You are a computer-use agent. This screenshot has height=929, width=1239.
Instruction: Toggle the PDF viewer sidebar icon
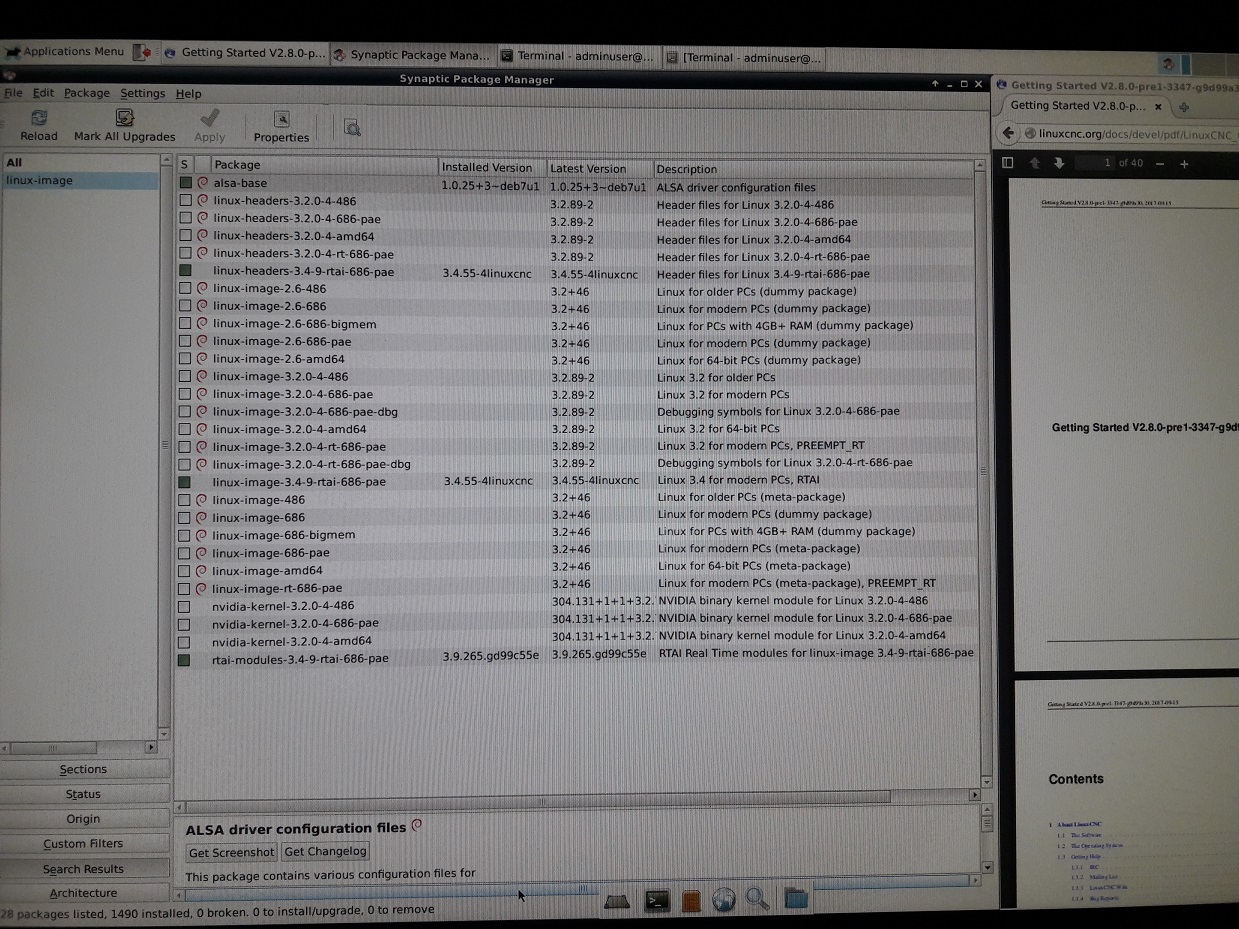pos(1007,163)
